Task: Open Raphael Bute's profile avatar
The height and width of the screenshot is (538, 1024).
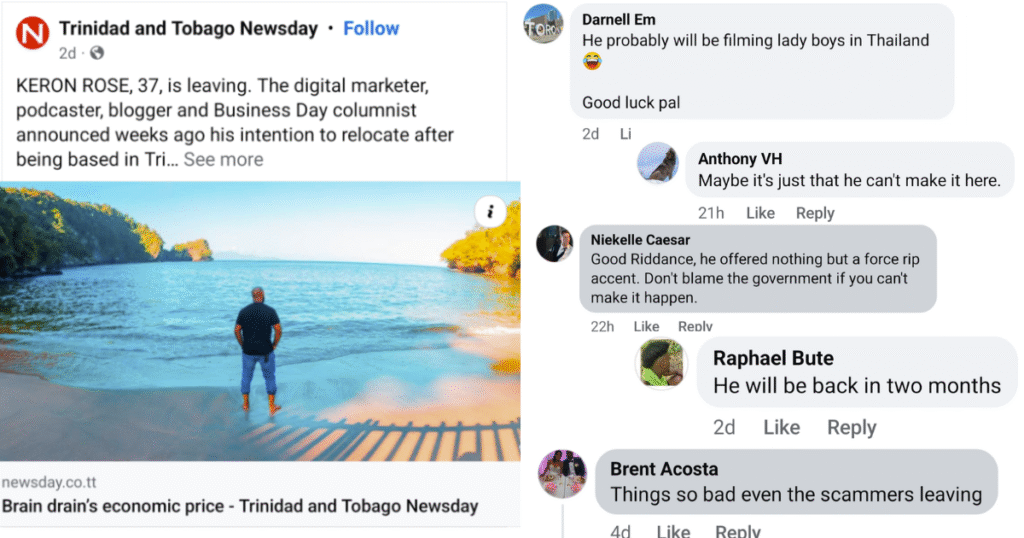Action: 661,362
